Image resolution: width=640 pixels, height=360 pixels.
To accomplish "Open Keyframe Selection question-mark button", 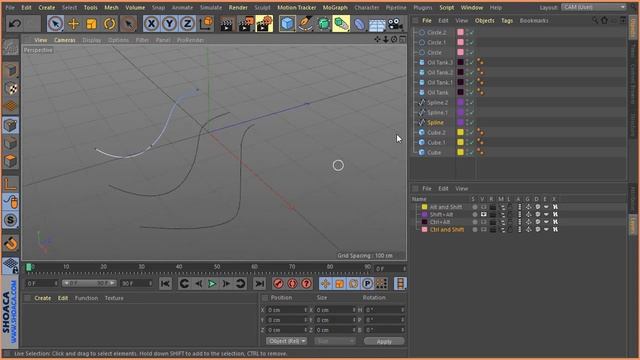I will click(x=306, y=283).
